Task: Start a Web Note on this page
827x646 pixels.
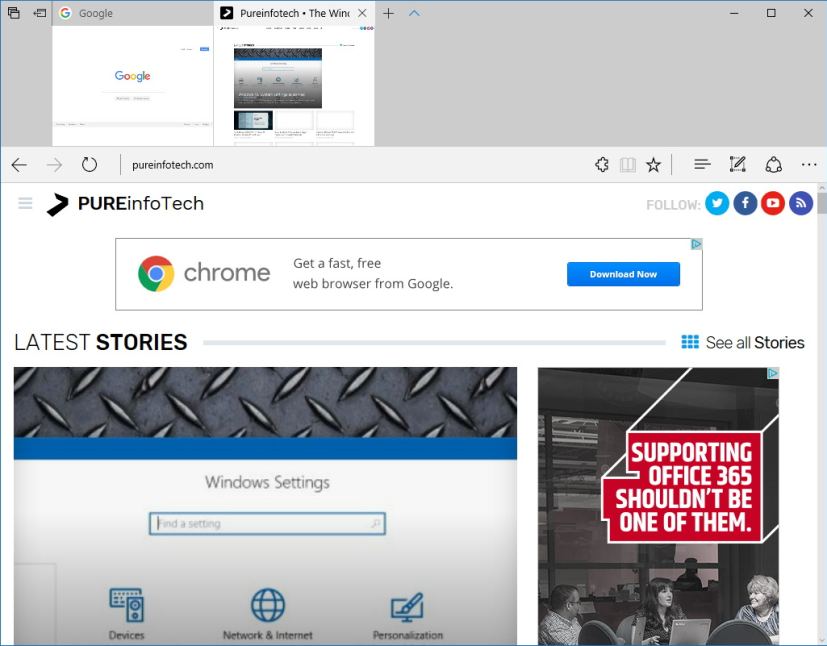Action: pyautogui.click(x=737, y=164)
